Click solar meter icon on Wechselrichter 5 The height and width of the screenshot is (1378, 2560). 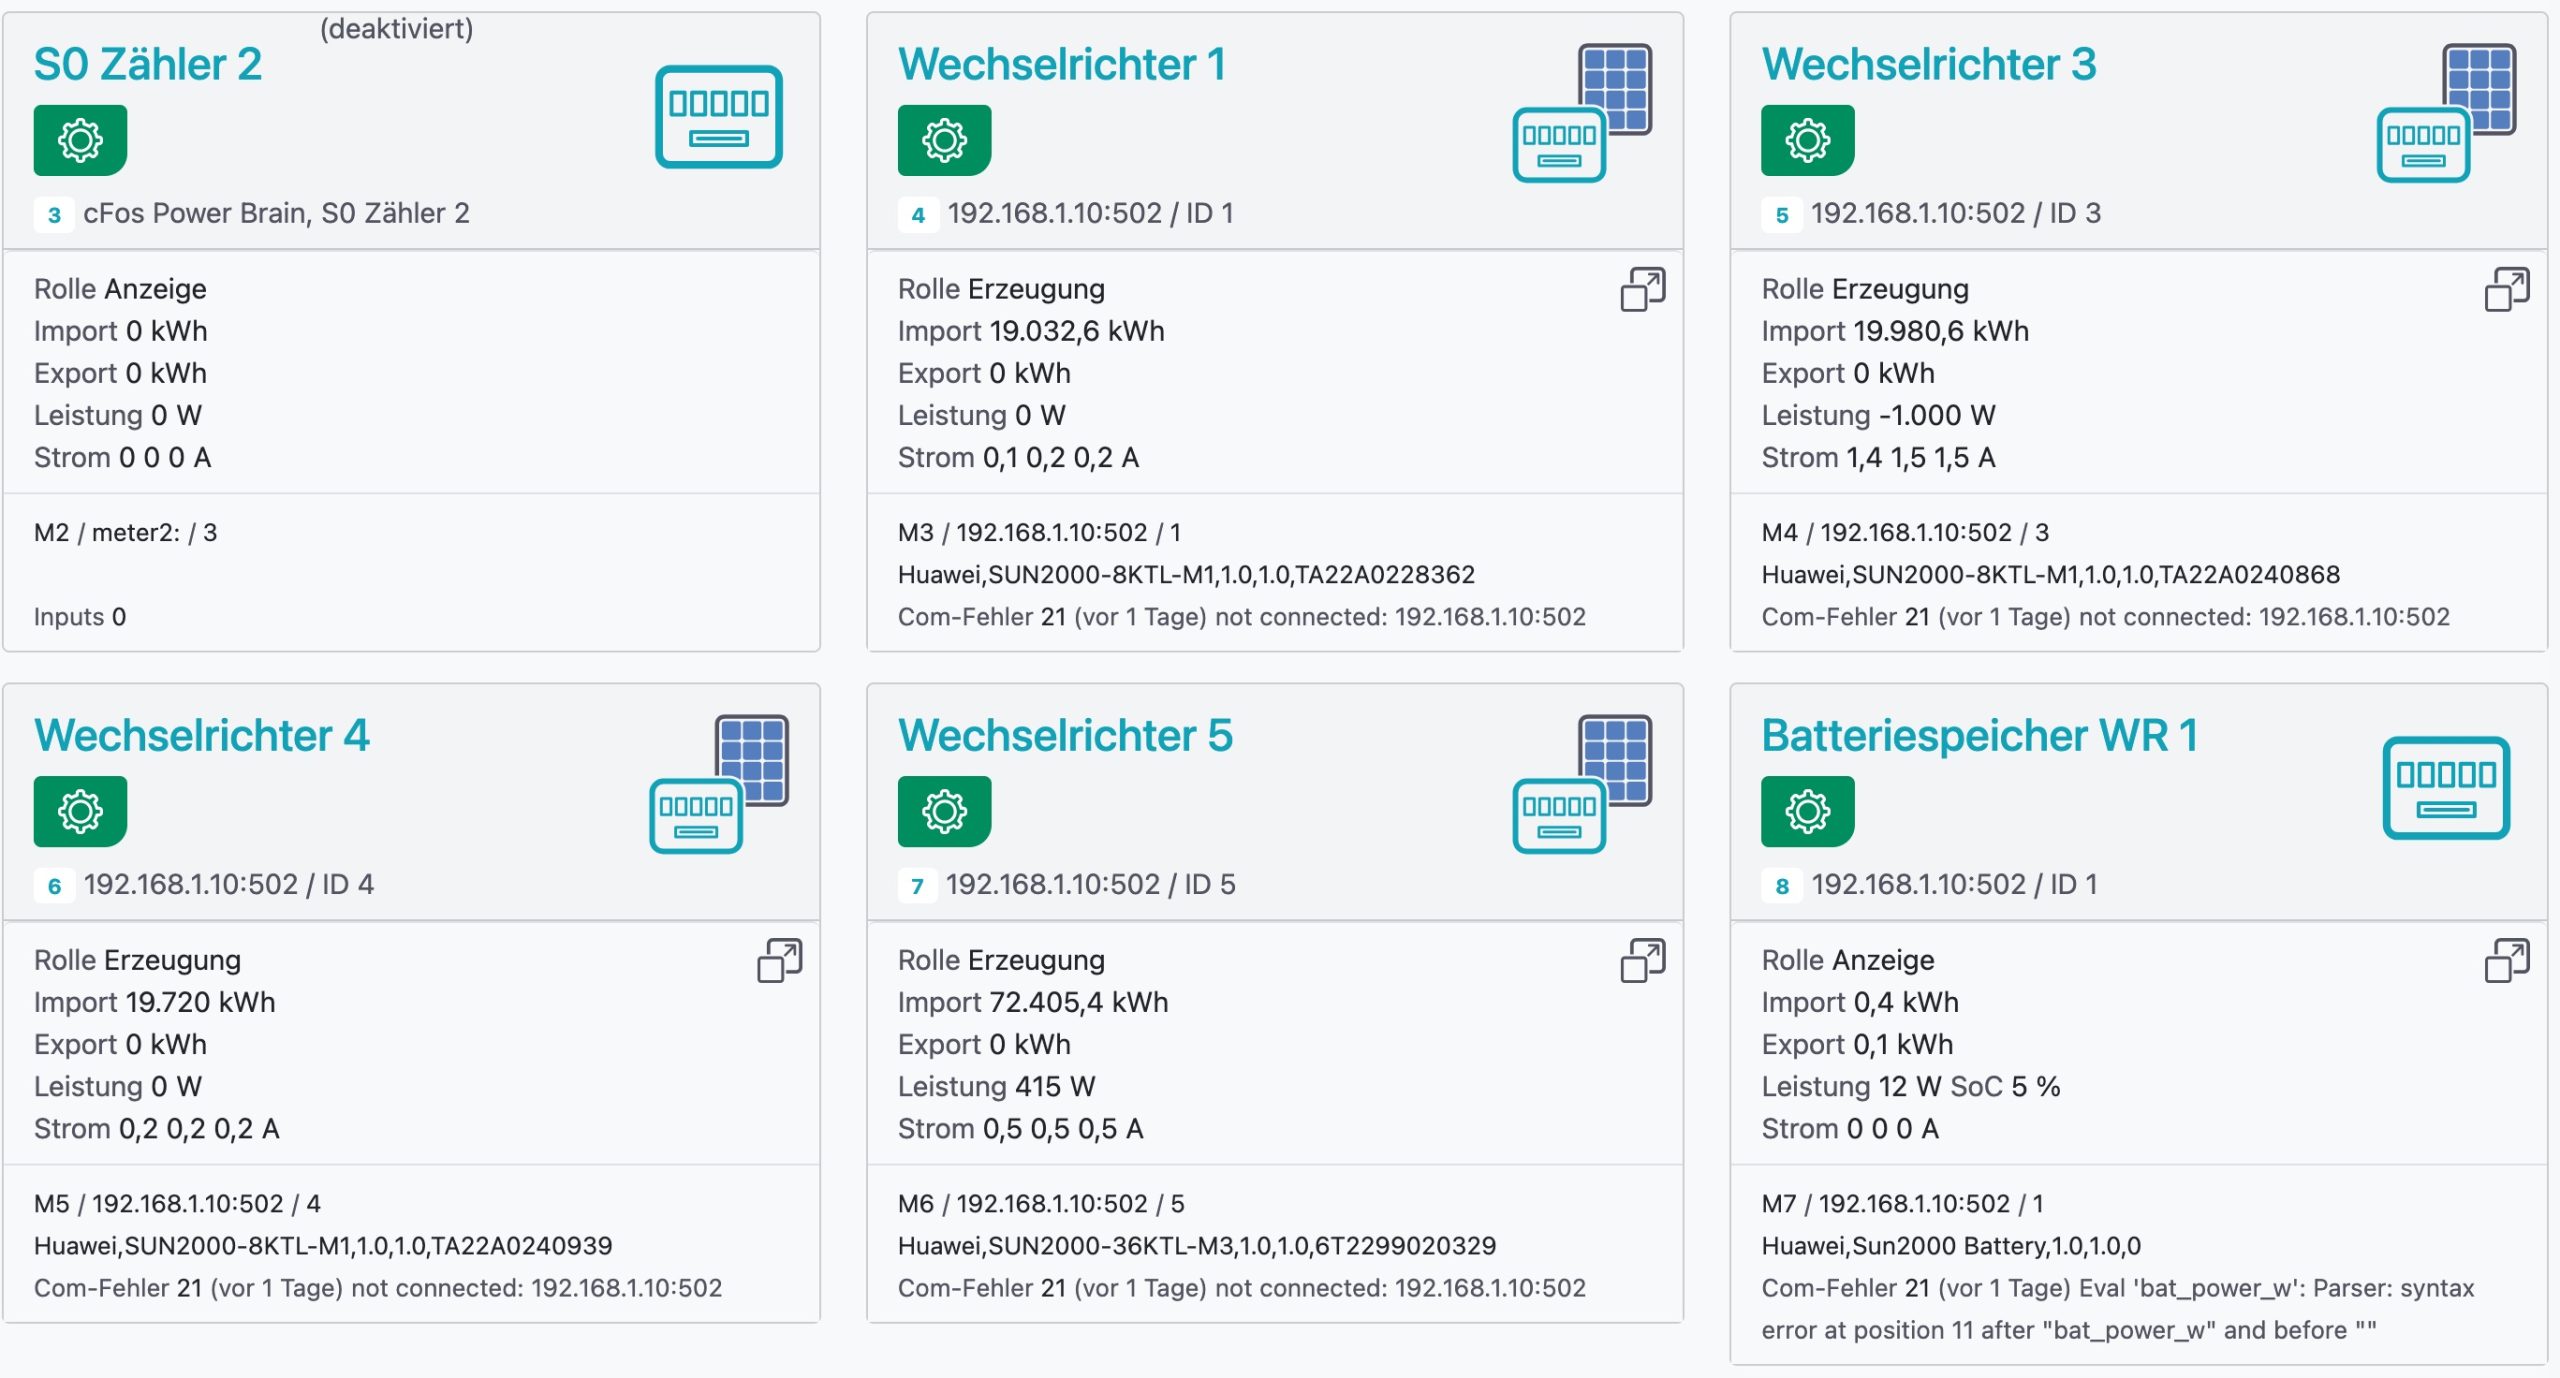(1582, 784)
